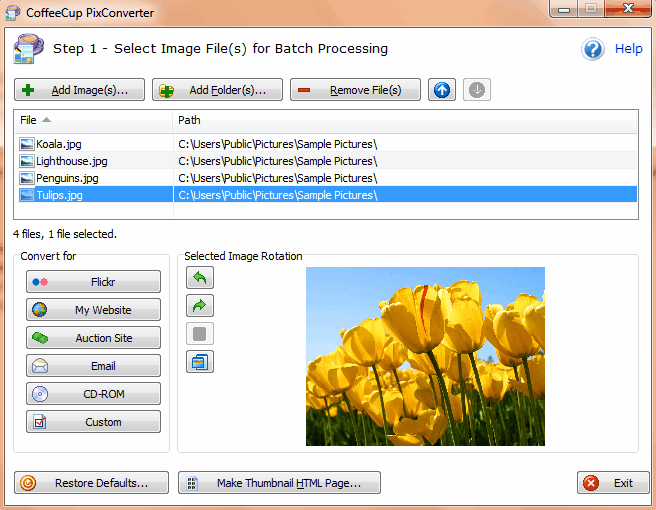The width and height of the screenshot is (656, 510).
Task: Click the Remove File(s) button
Action: click(355, 90)
